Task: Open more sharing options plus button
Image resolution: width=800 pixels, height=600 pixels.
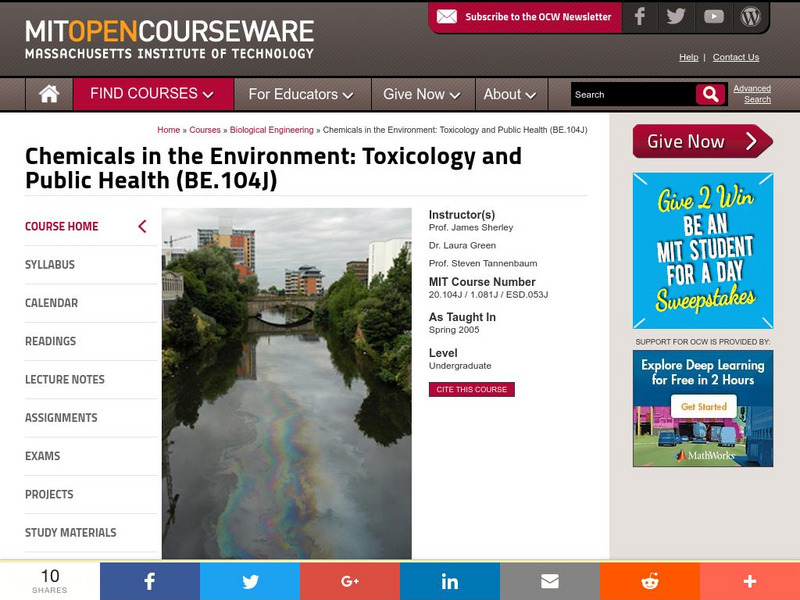Action: coord(750,581)
